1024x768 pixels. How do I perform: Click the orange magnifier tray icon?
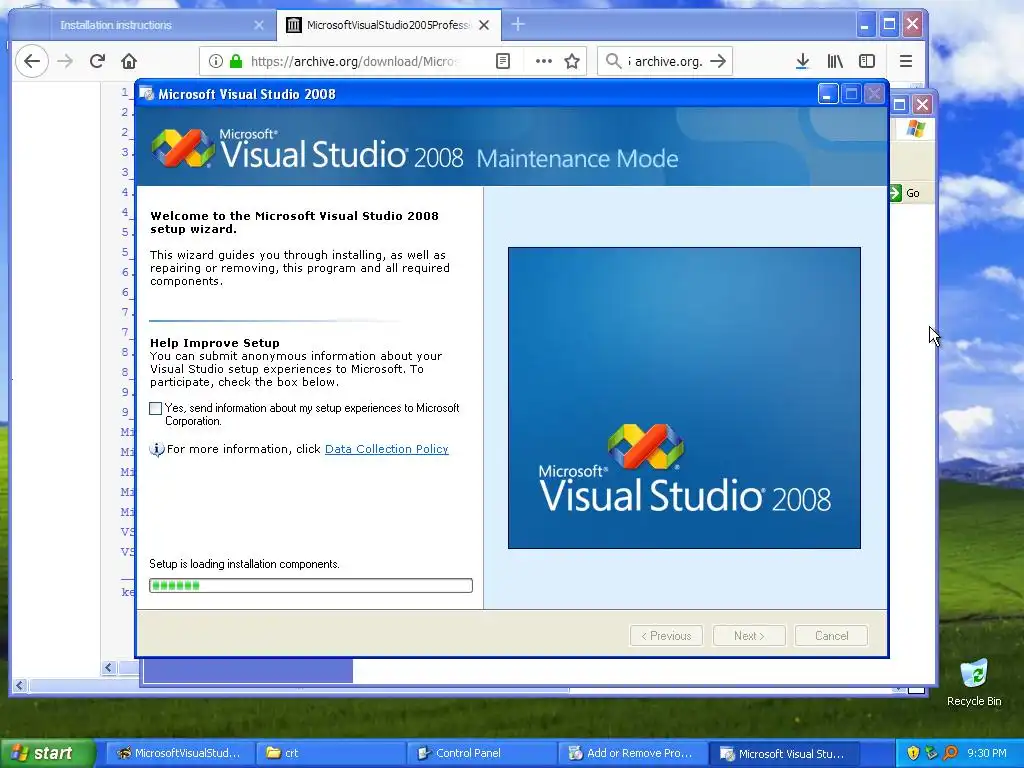coord(950,753)
